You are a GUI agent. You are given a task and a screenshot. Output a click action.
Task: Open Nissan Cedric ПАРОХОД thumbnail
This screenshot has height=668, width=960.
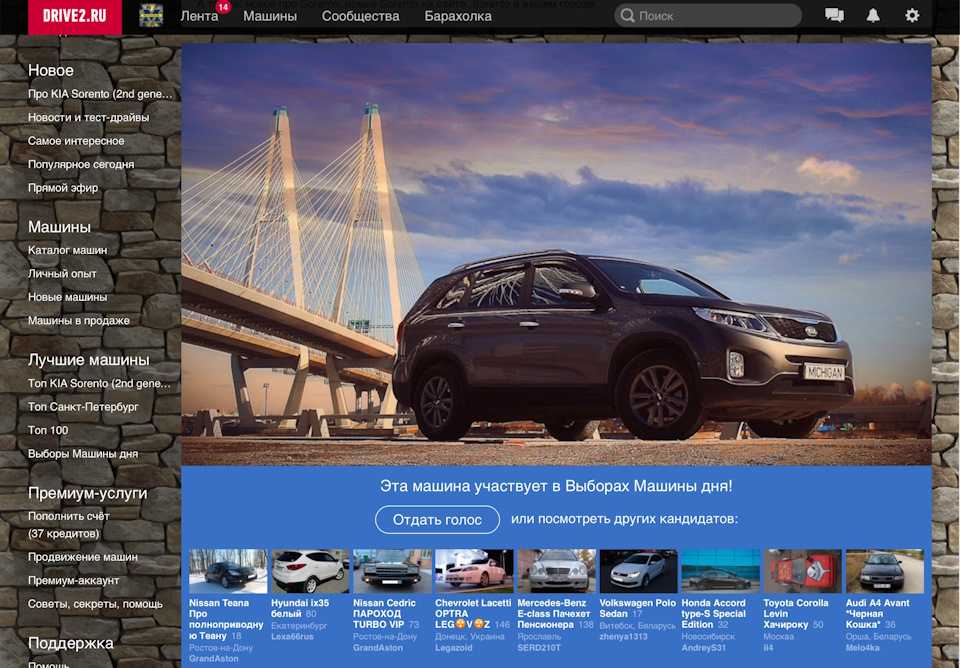pyautogui.click(x=392, y=571)
